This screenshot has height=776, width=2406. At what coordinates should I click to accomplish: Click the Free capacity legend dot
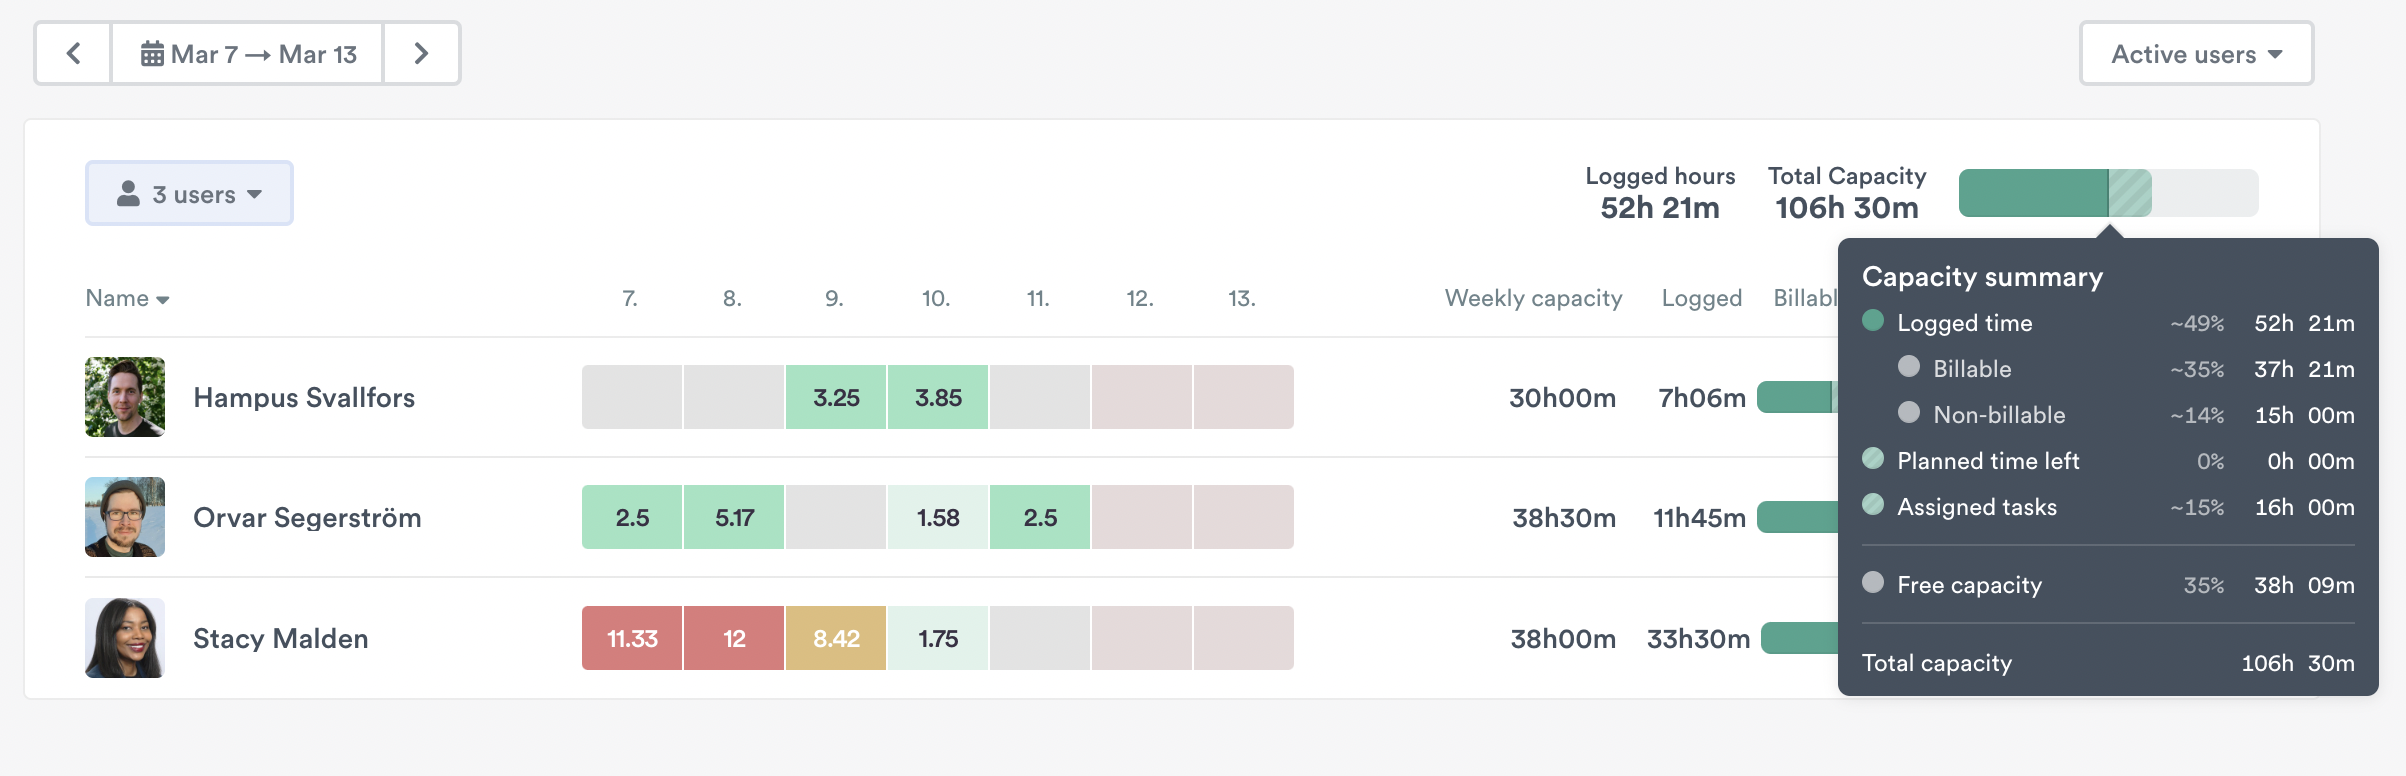[x=1872, y=584]
